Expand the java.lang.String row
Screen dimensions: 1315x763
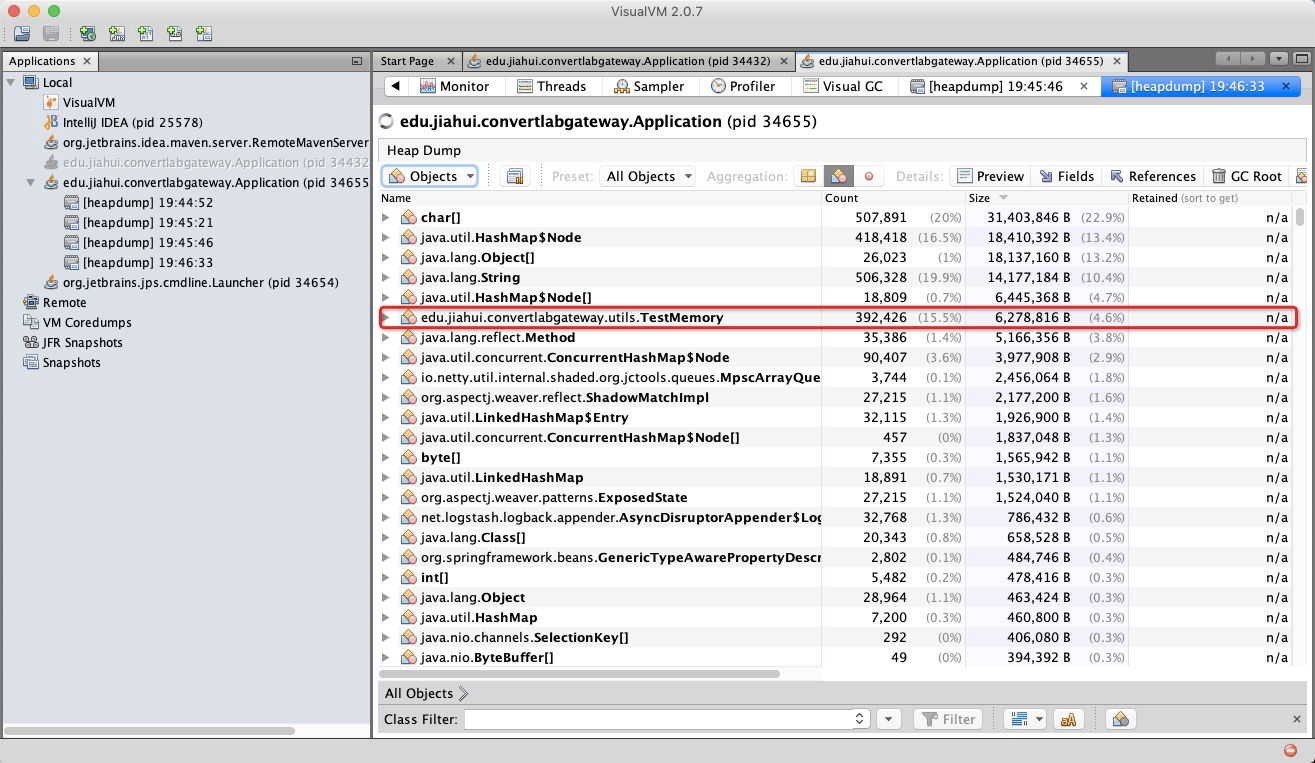386,277
